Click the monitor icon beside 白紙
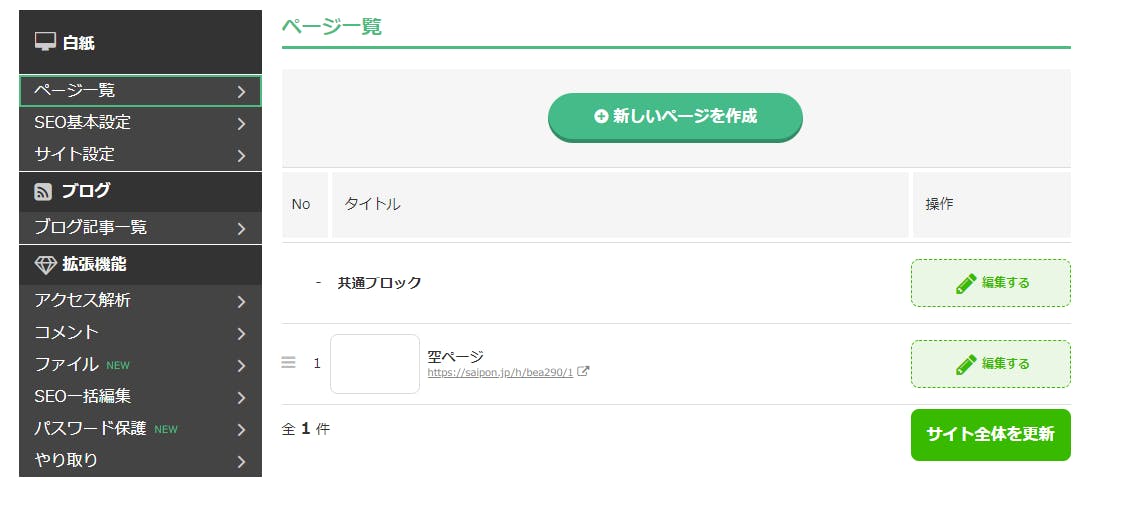1124x527 pixels. [45, 42]
